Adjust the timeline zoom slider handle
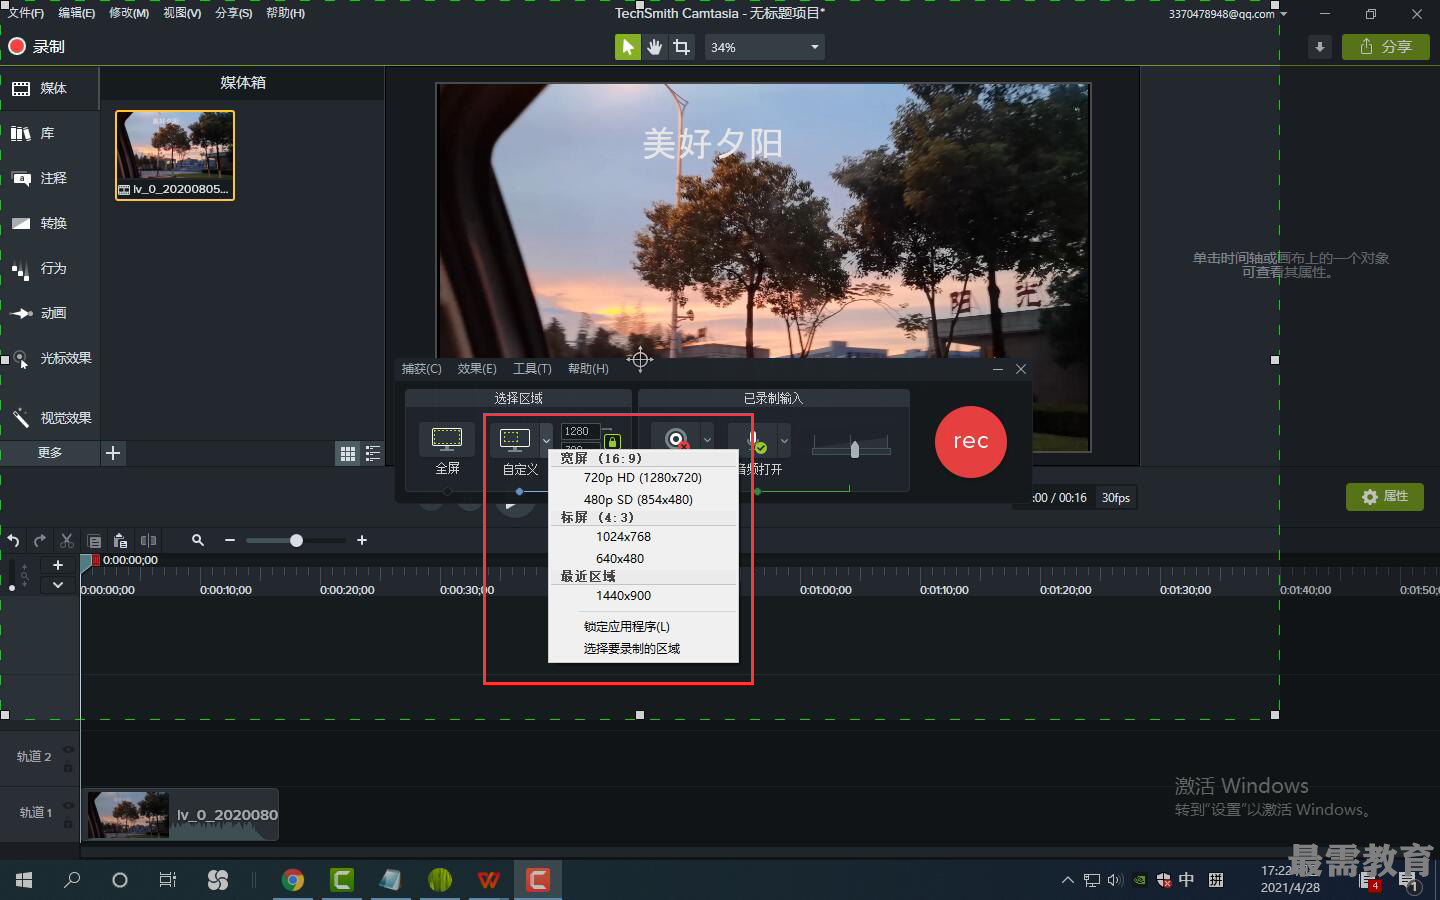The height and width of the screenshot is (900, 1440). [296, 540]
